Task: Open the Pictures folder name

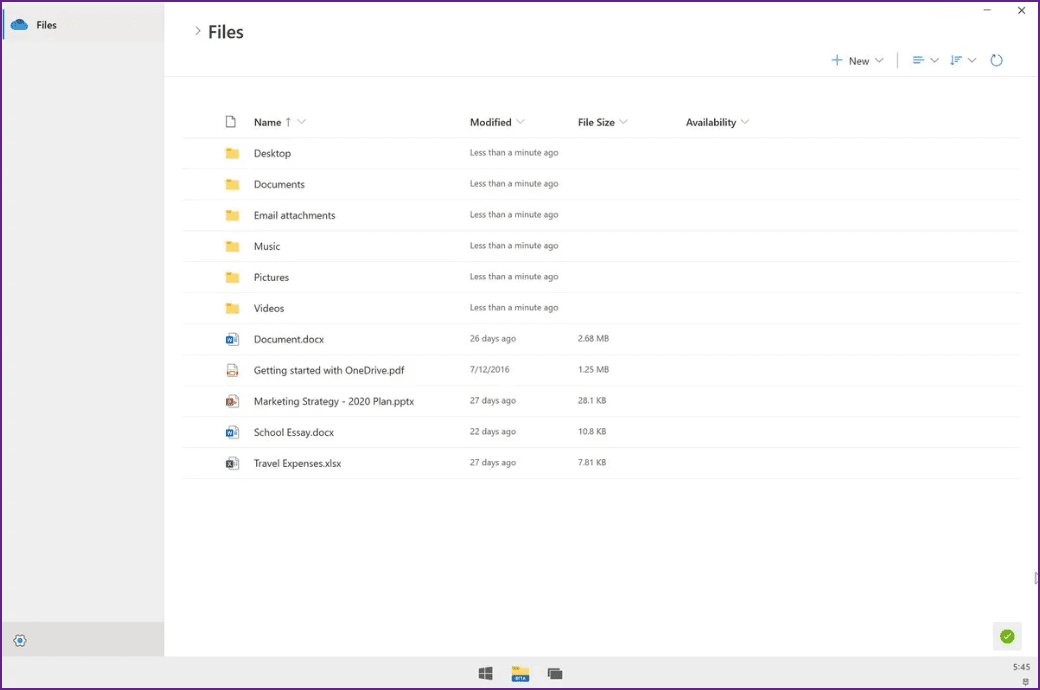Action: click(271, 277)
